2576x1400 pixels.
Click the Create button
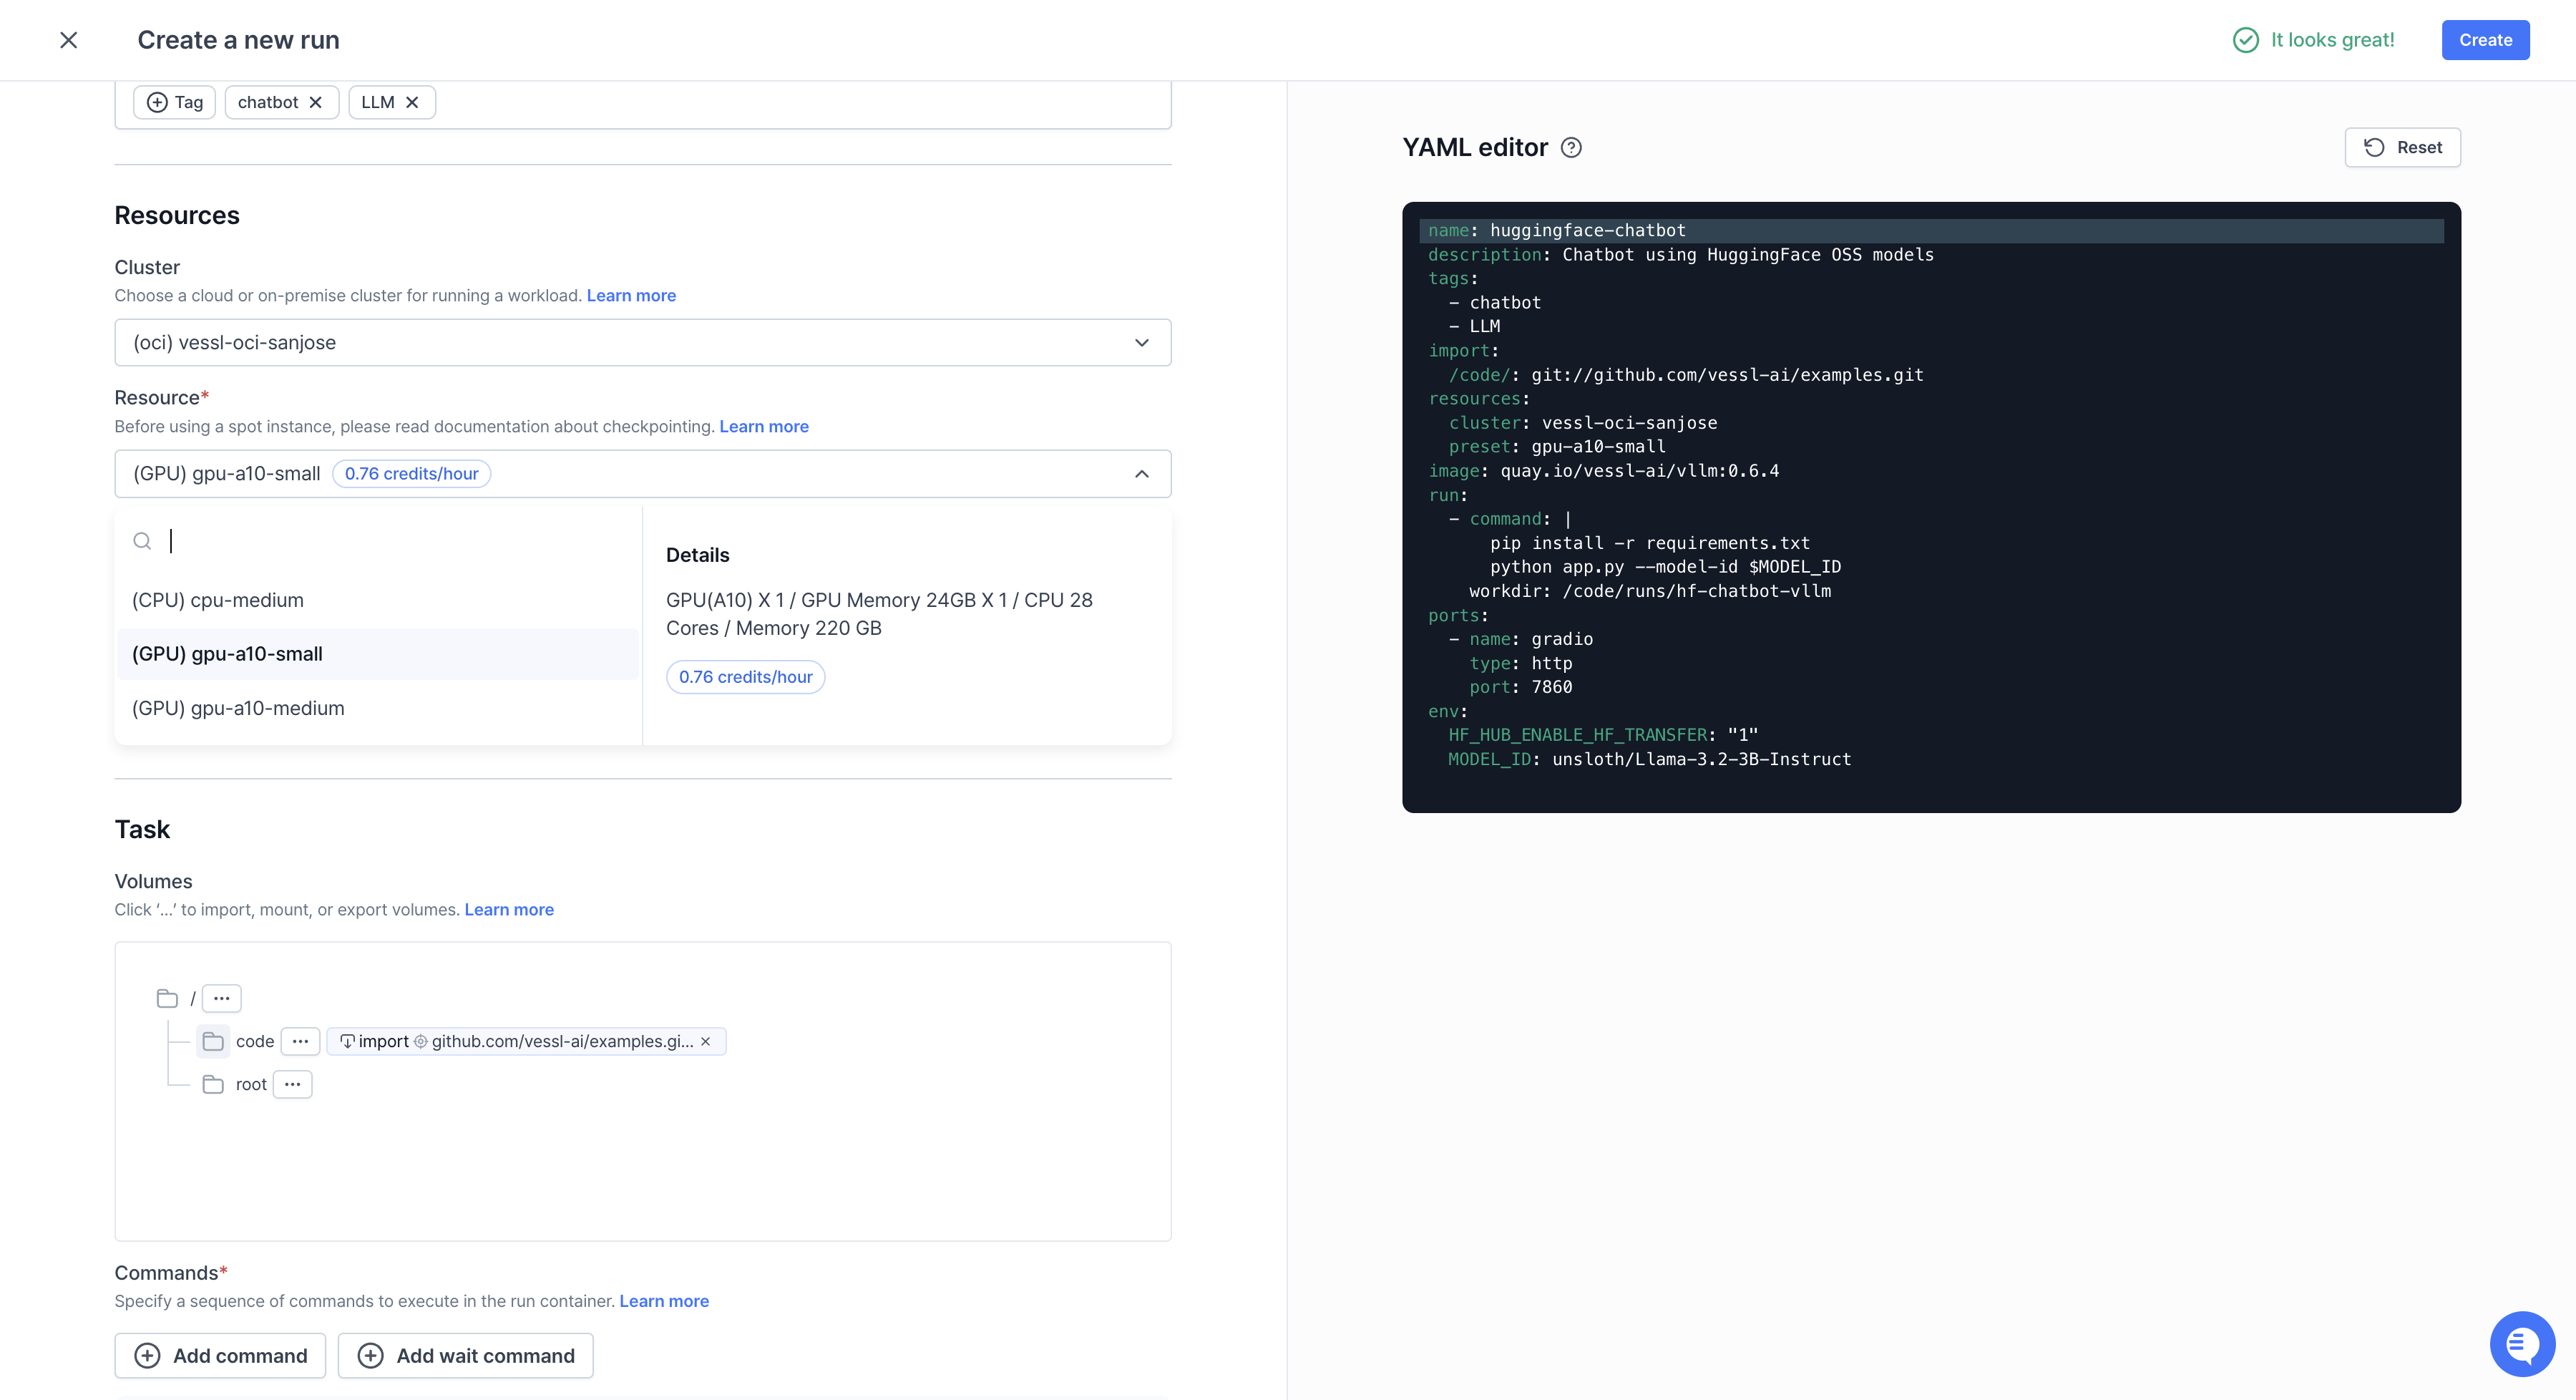pos(2485,40)
